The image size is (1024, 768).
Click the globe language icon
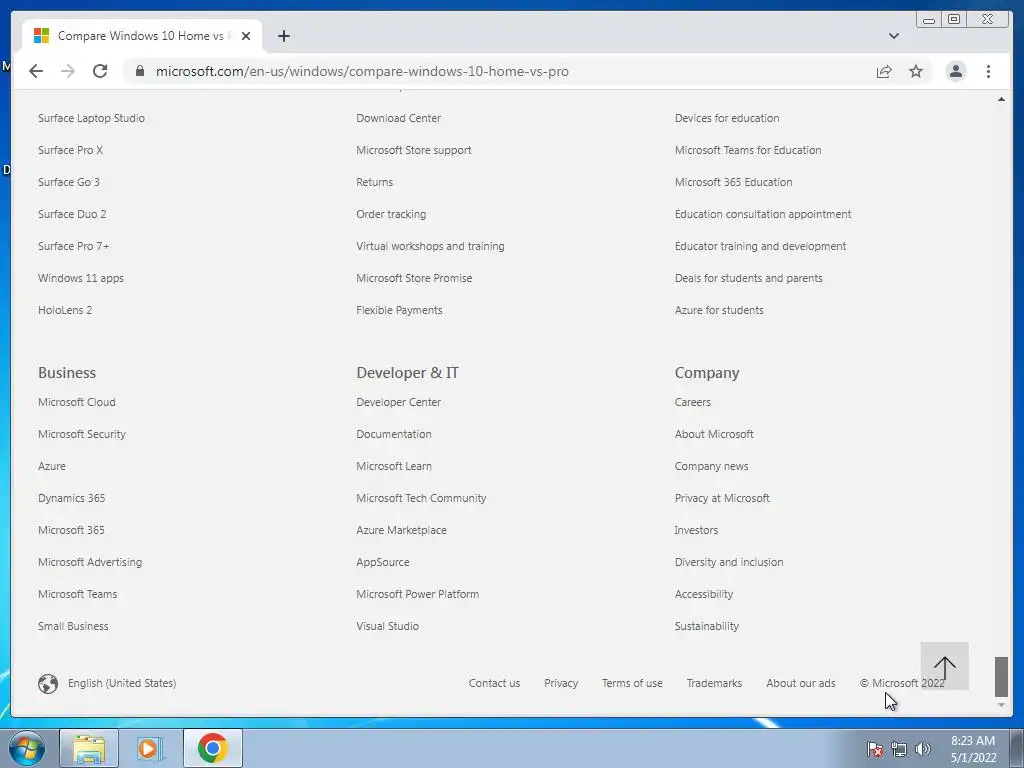tap(48, 683)
